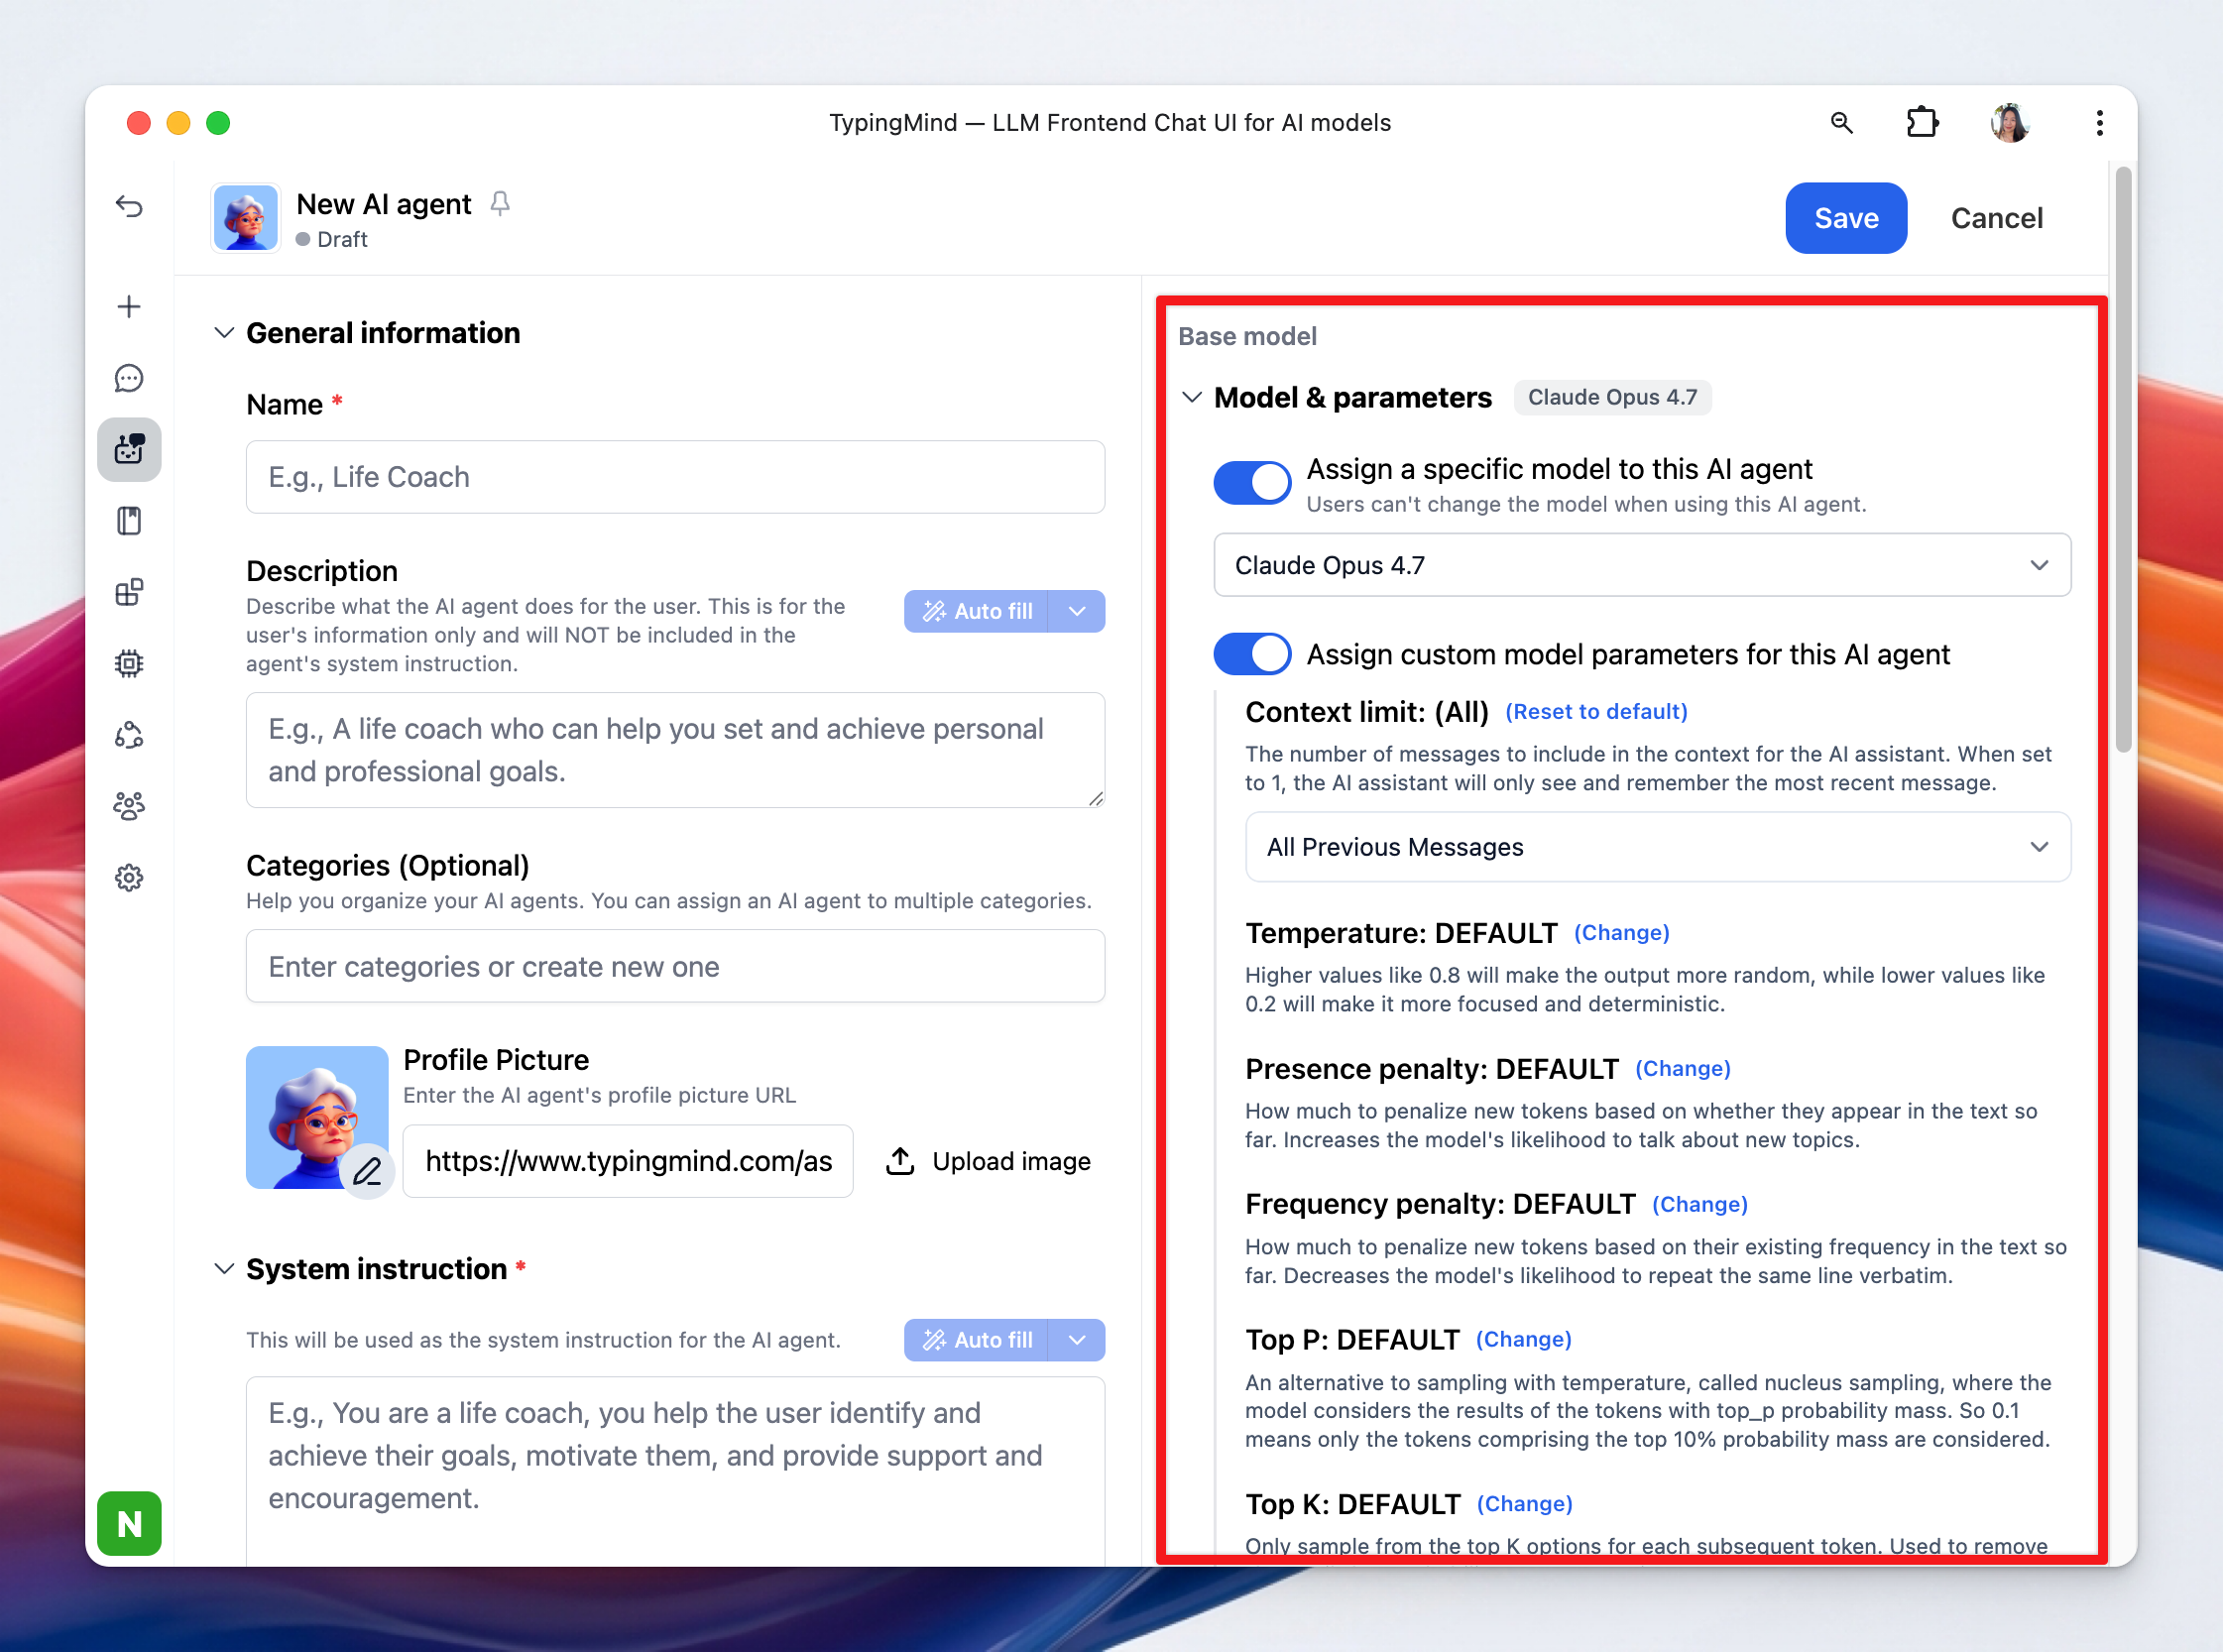Click Reset to default for Context limit
The height and width of the screenshot is (1652, 2223).
coord(1596,712)
